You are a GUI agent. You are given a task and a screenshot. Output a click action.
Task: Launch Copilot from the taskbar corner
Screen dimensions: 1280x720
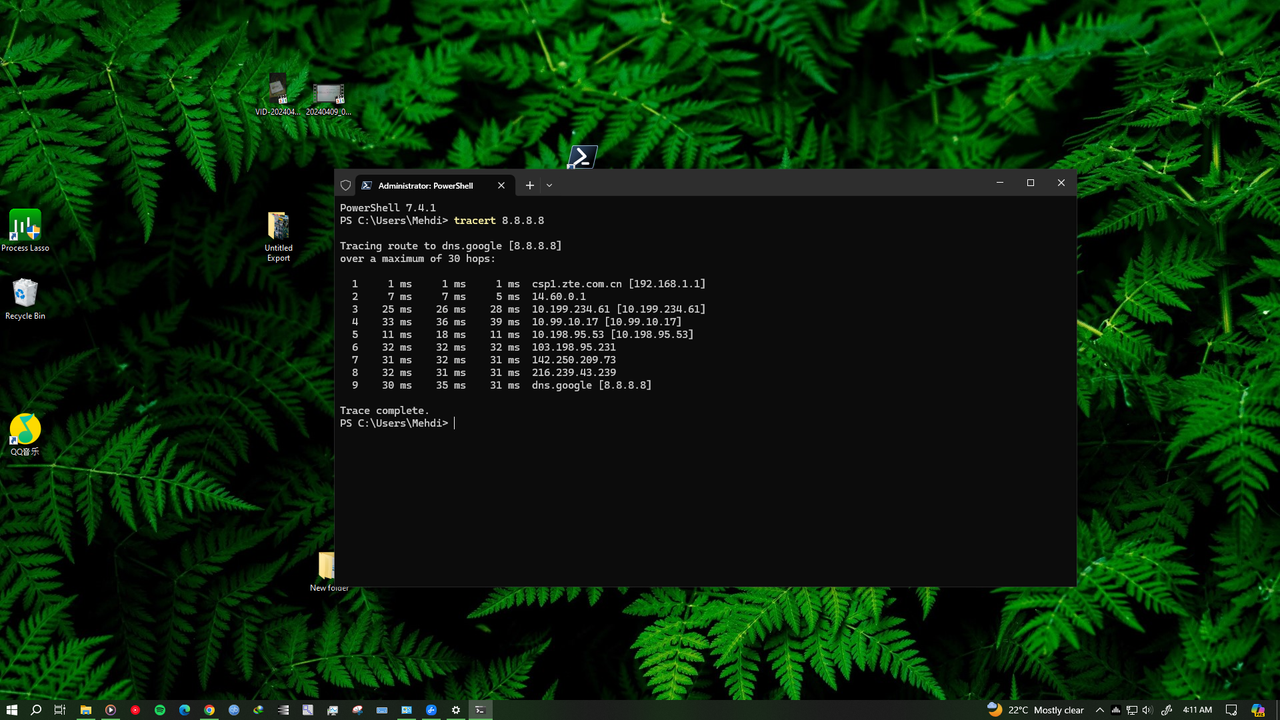[1258, 710]
